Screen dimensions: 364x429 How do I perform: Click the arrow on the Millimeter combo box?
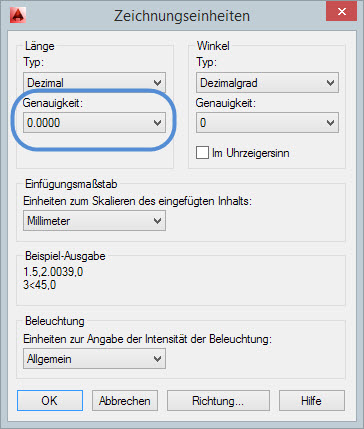157,221
